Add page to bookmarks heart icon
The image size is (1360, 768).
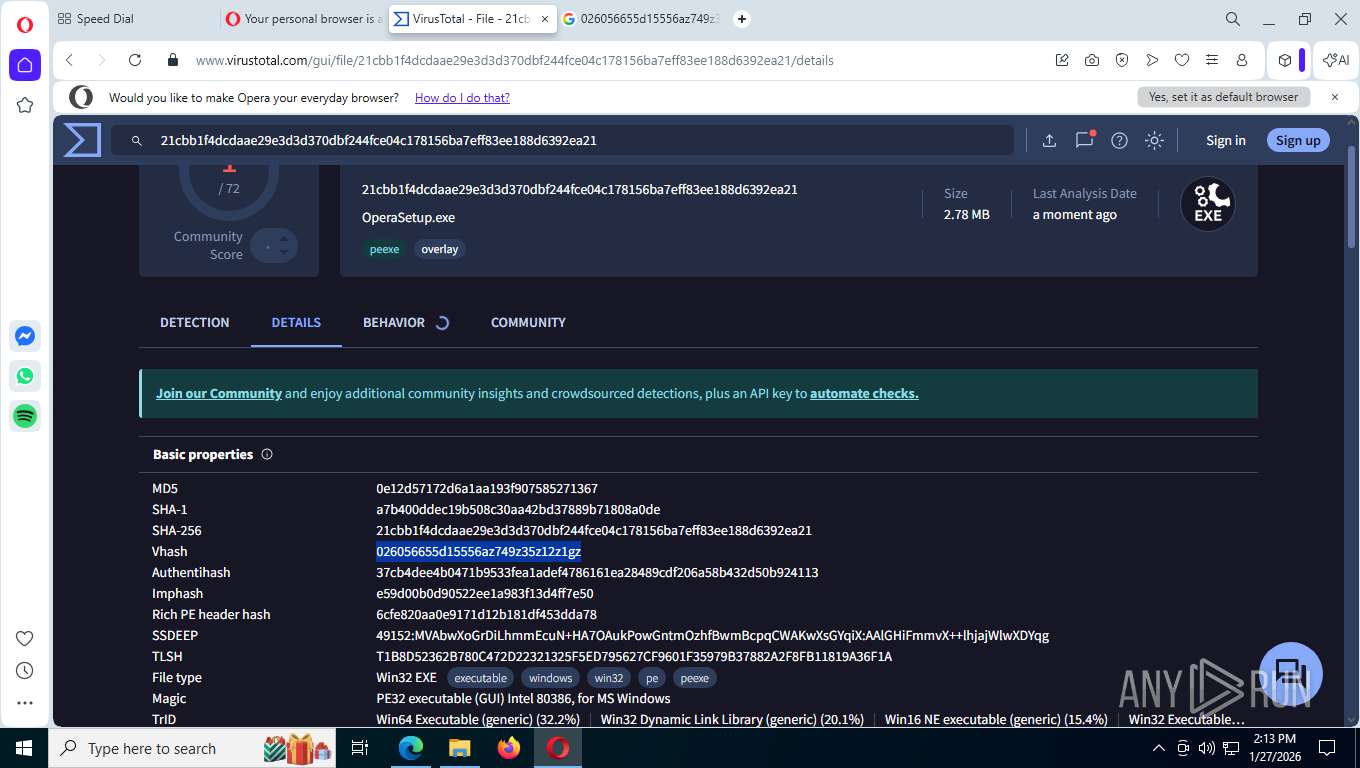click(x=1182, y=60)
